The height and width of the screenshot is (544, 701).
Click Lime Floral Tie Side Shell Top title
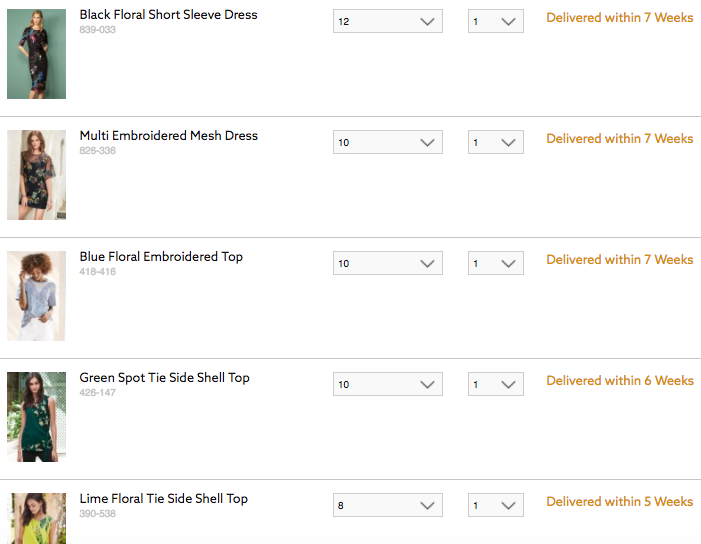163,499
